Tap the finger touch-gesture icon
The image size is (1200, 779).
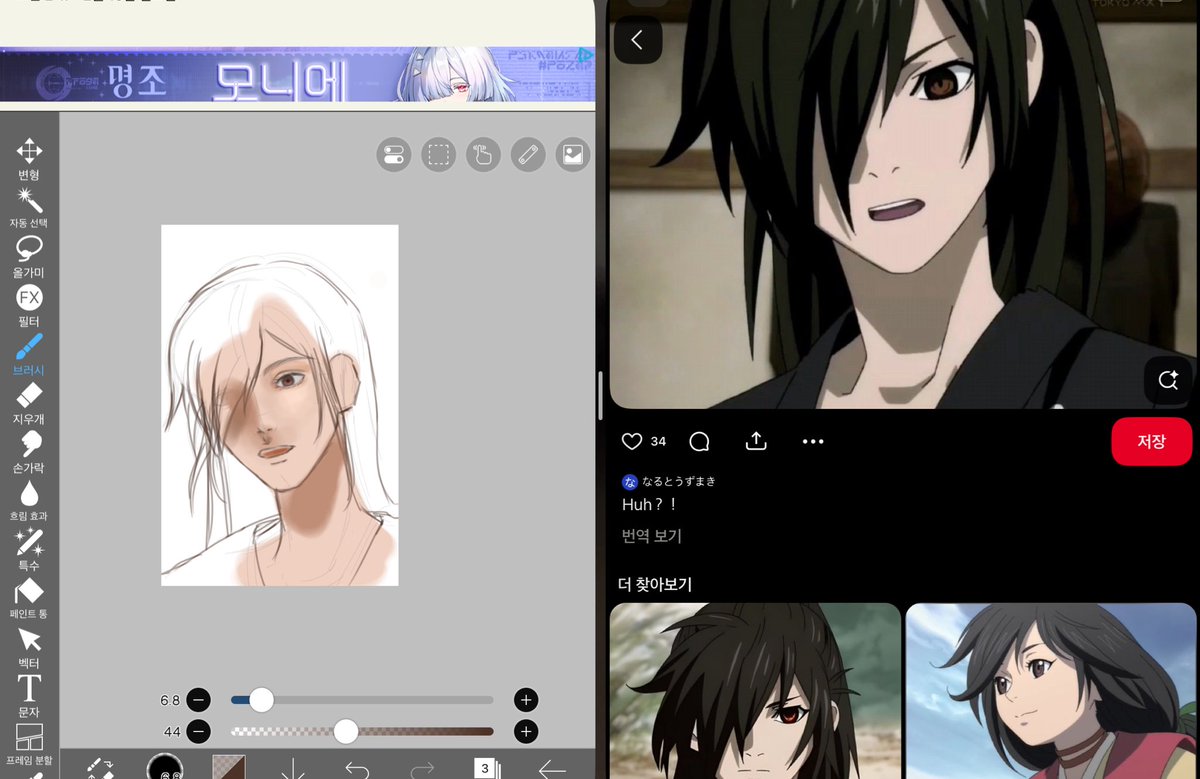pyautogui.click(x=483, y=155)
